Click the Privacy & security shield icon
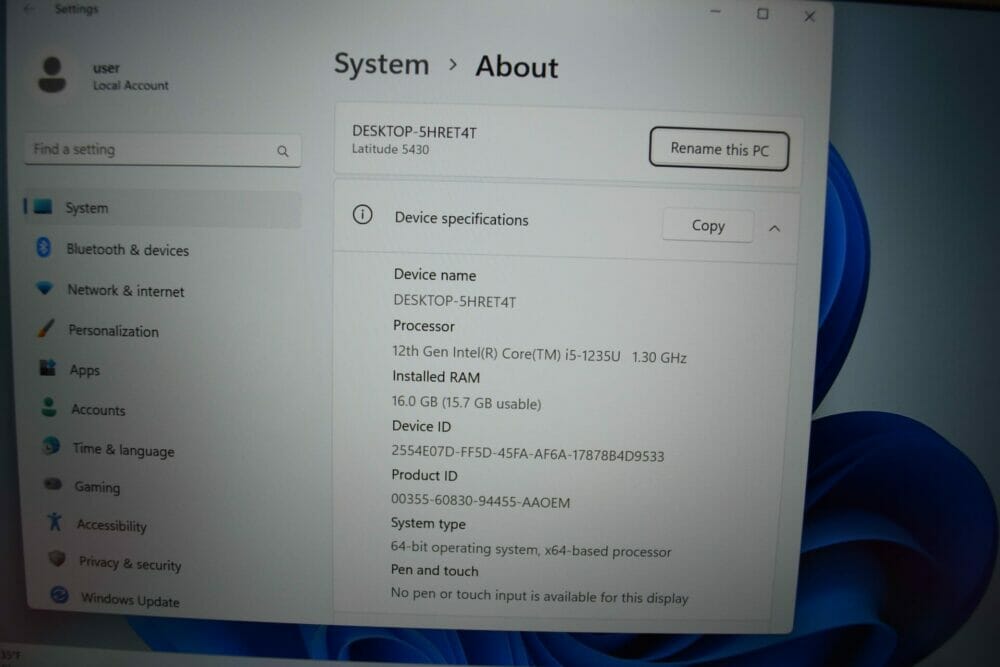The image size is (1000, 667). click(57, 559)
